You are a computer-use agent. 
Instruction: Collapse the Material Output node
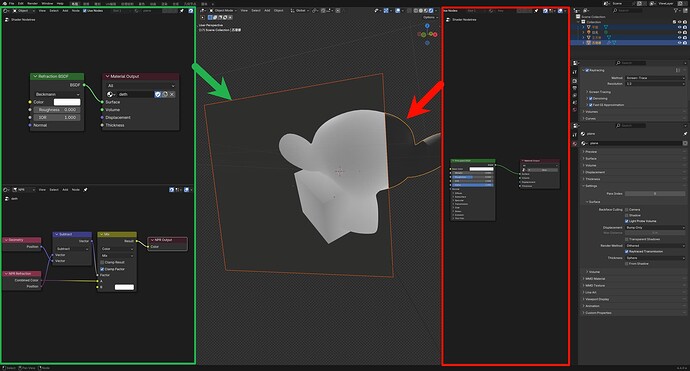(107, 77)
